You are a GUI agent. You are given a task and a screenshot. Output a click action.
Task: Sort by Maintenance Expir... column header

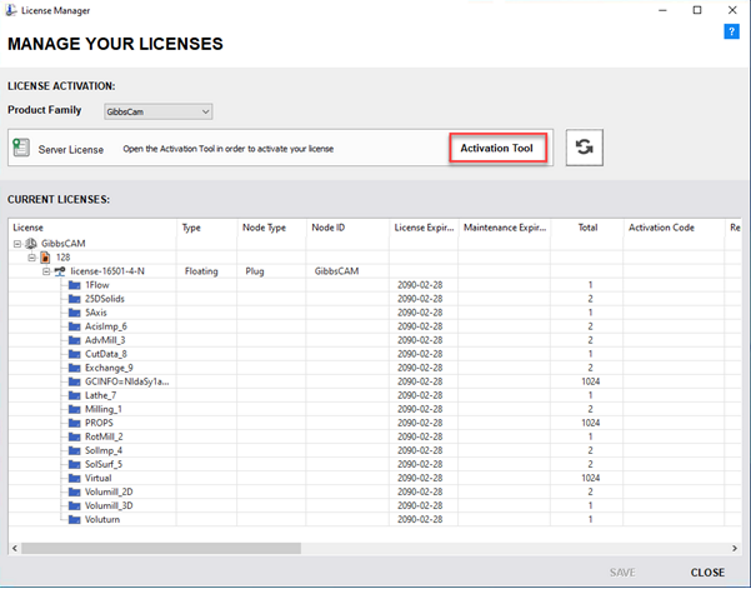click(504, 227)
